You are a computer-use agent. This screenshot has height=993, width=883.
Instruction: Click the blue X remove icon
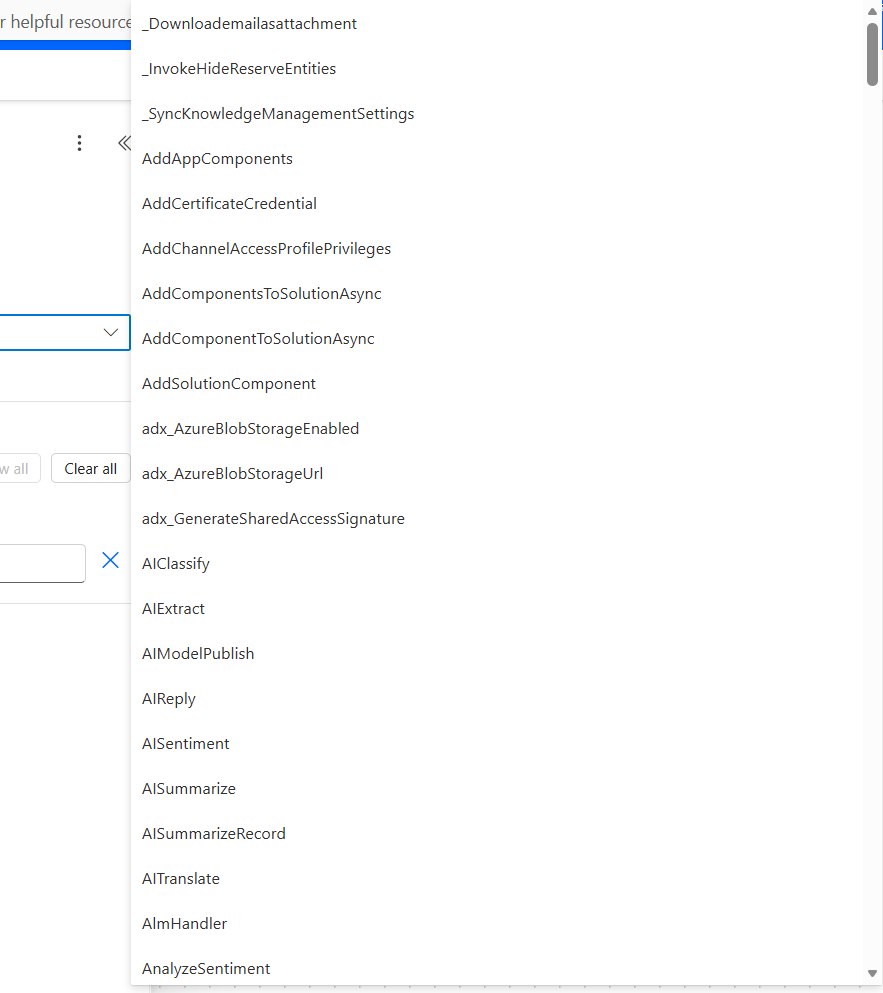click(x=111, y=561)
